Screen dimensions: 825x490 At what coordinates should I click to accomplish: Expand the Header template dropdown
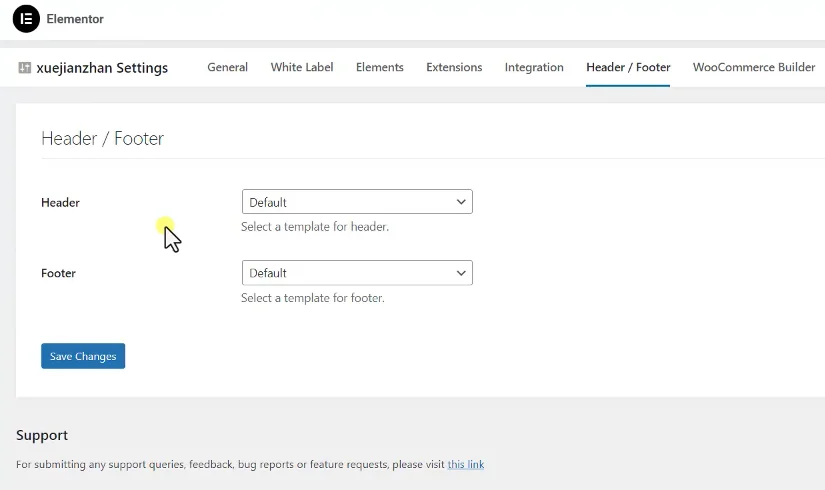click(x=357, y=202)
